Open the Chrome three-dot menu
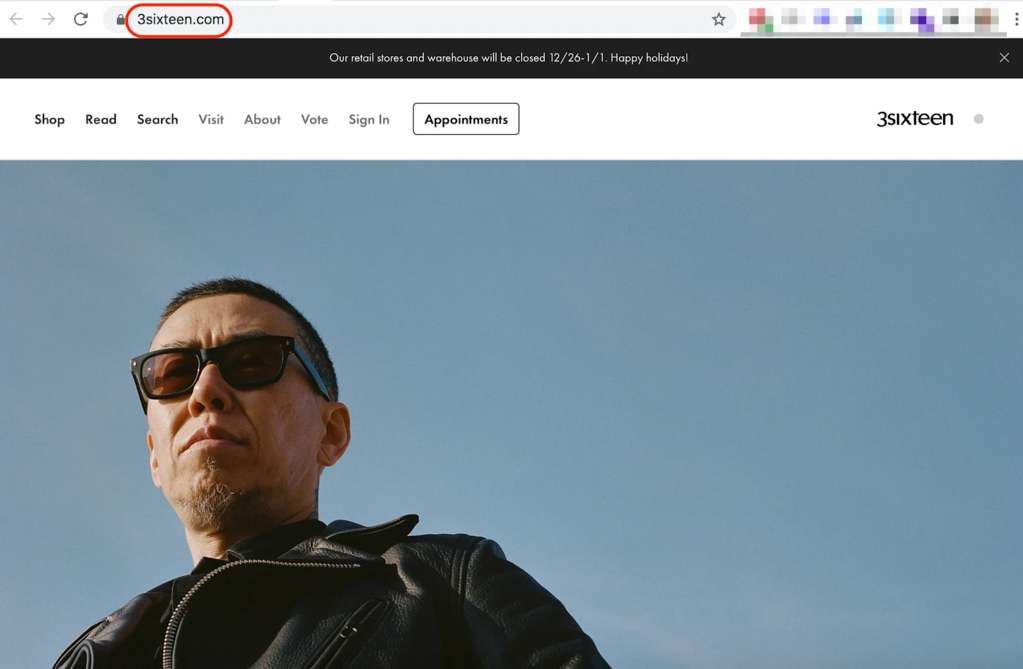This screenshot has height=669, width=1023. (1016, 20)
